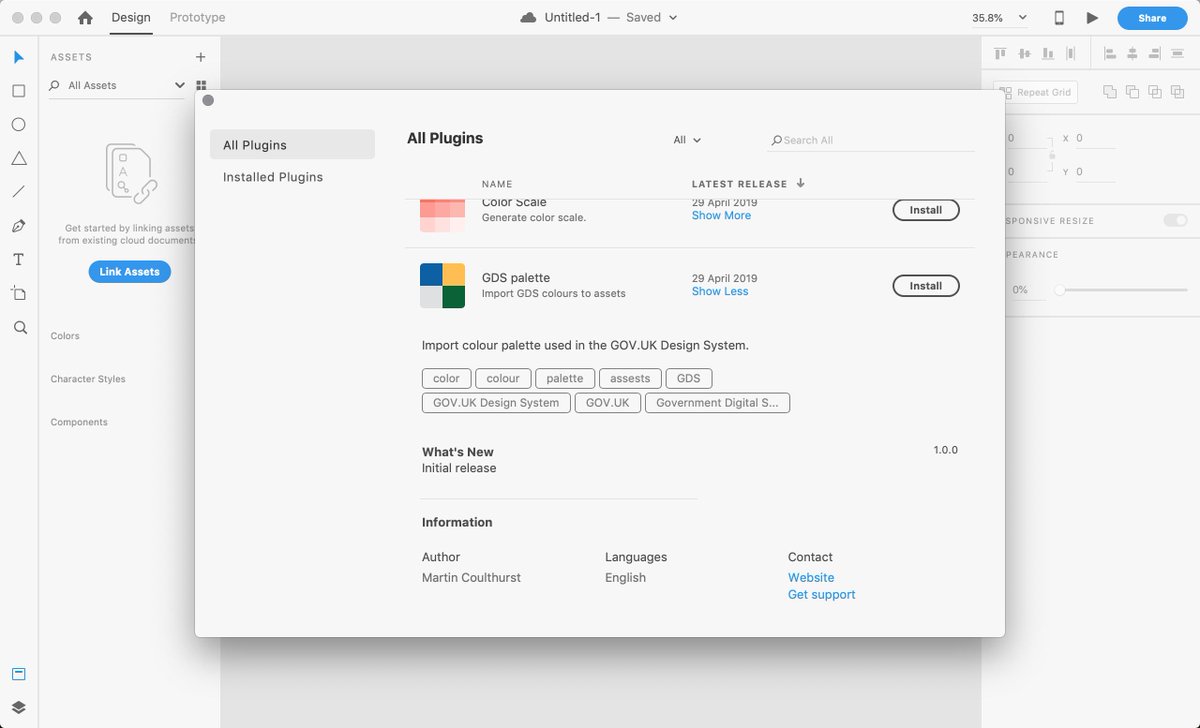Click Show Less for GDS palette
This screenshot has height=728, width=1200.
pos(720,292)
